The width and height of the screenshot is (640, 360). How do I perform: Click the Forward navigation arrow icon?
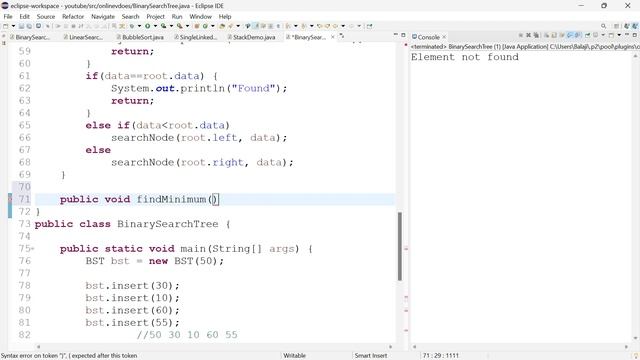[351, 26]
